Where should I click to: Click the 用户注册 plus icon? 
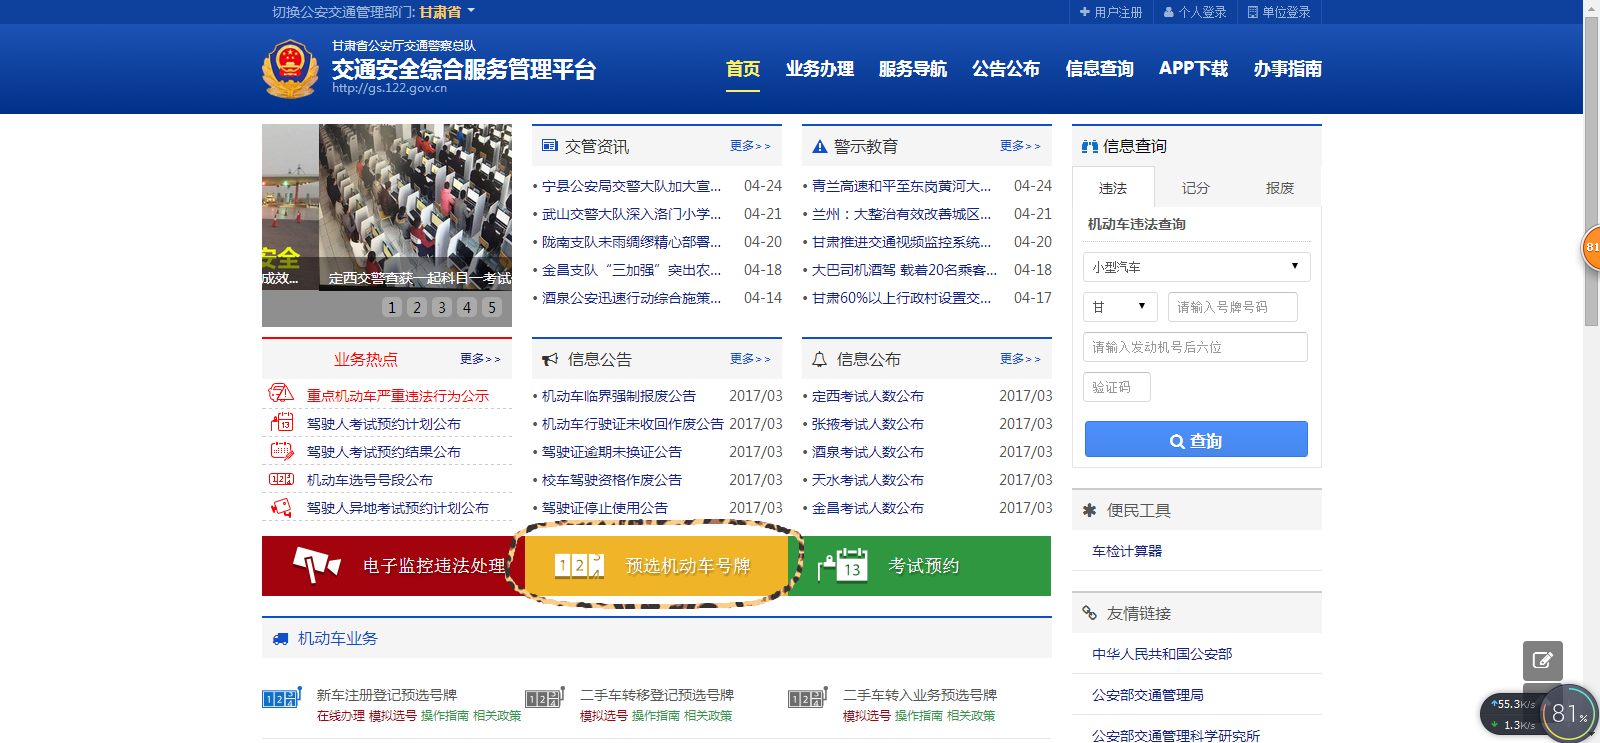tap(1085, 12)
